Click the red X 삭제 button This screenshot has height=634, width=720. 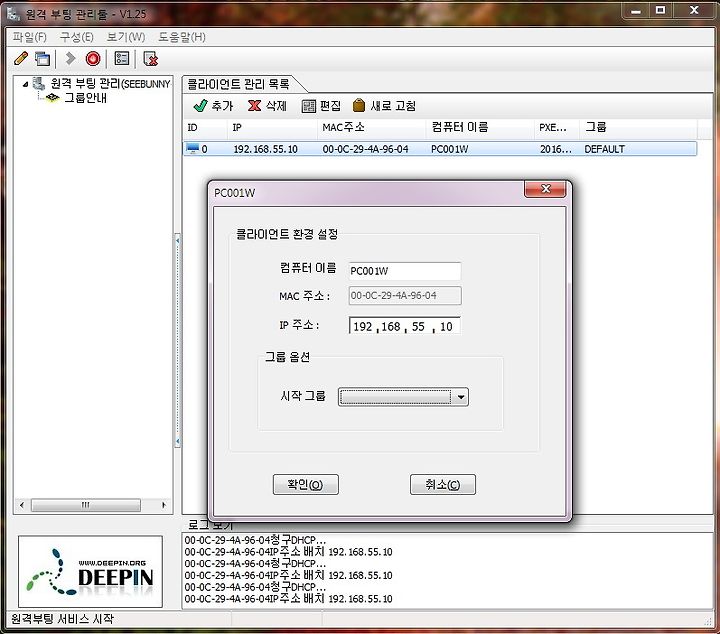[x=267, y=106]
